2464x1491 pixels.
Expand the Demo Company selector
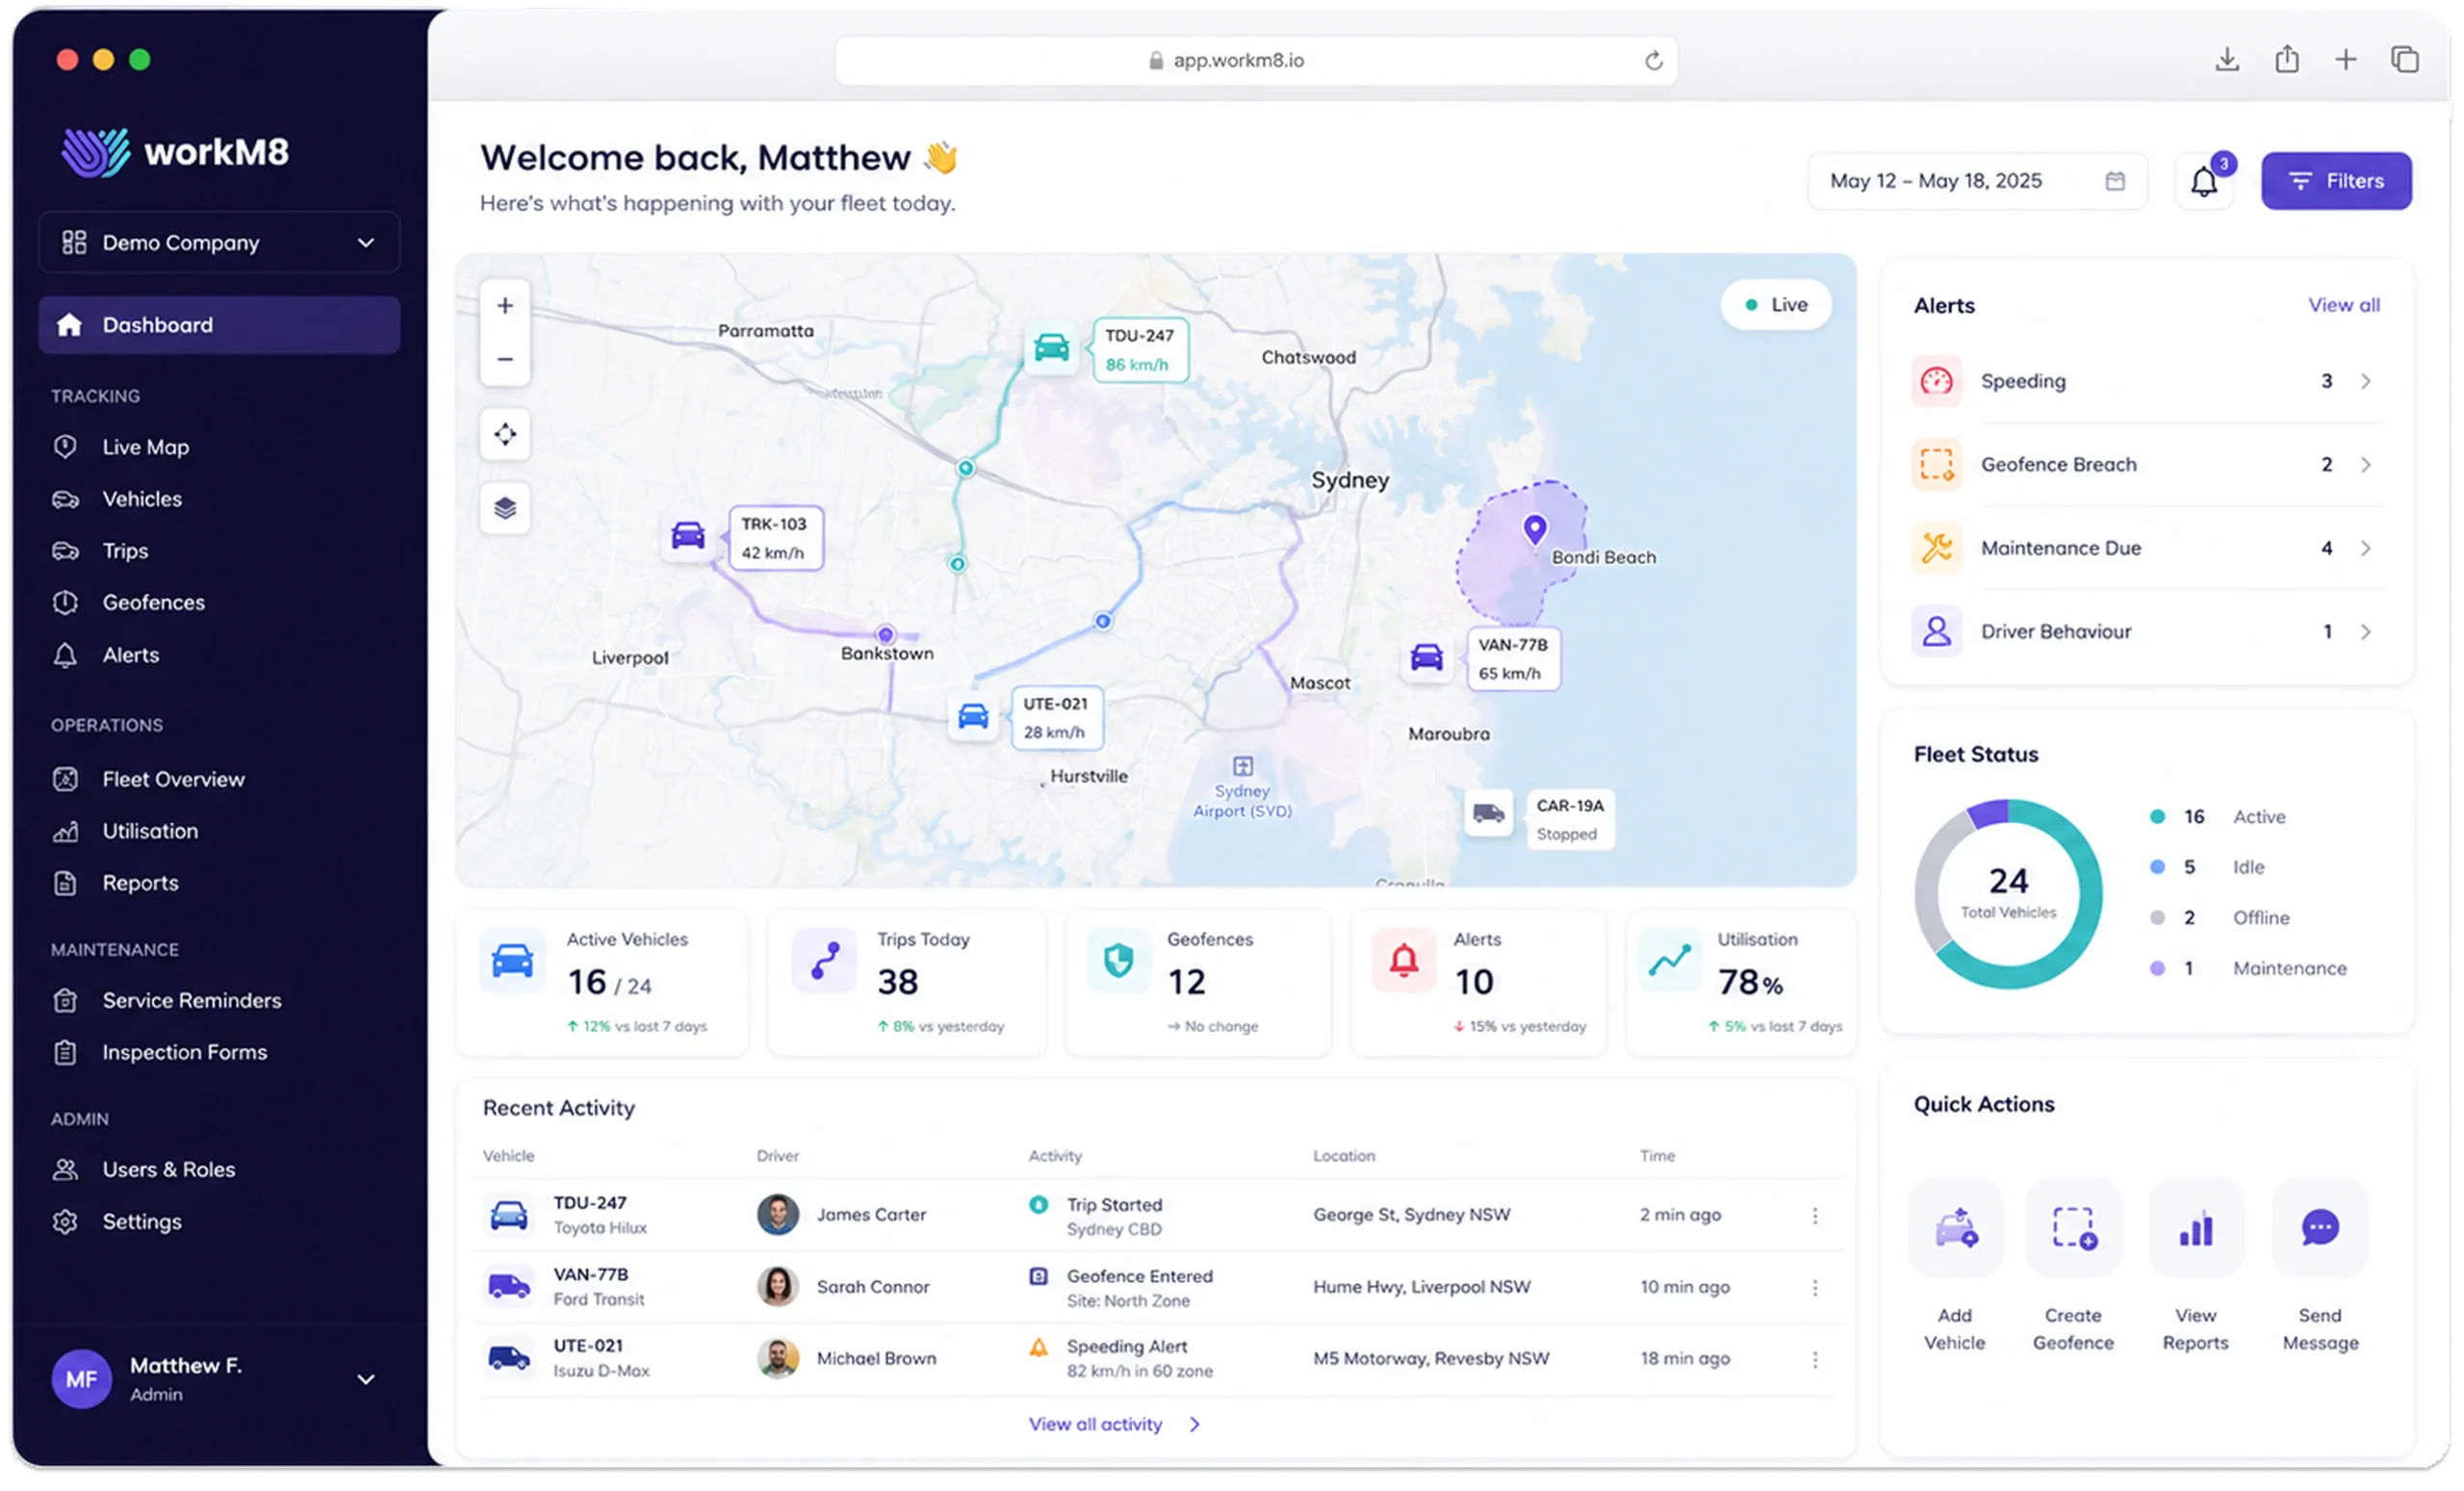click(219, 242)
